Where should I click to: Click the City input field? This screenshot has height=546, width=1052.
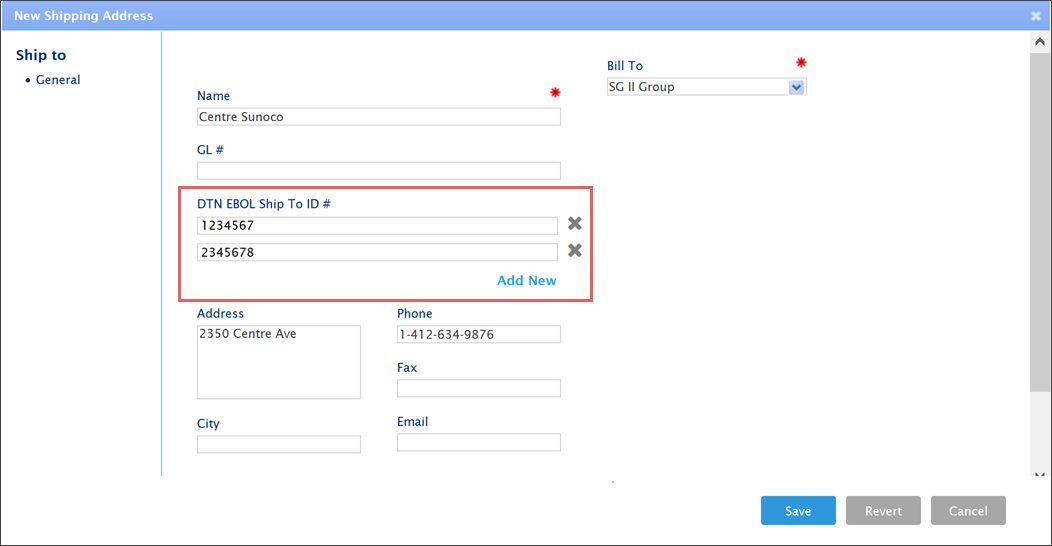278,444
